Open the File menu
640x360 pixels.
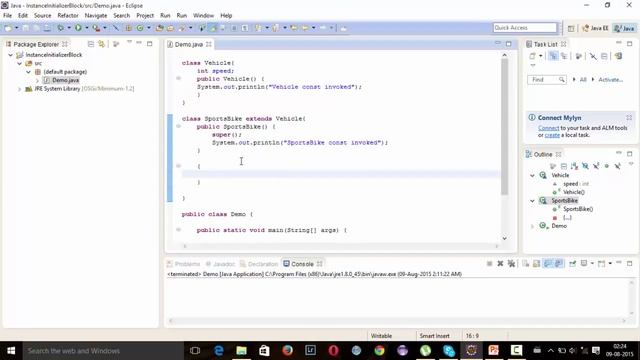pos(7,16)
